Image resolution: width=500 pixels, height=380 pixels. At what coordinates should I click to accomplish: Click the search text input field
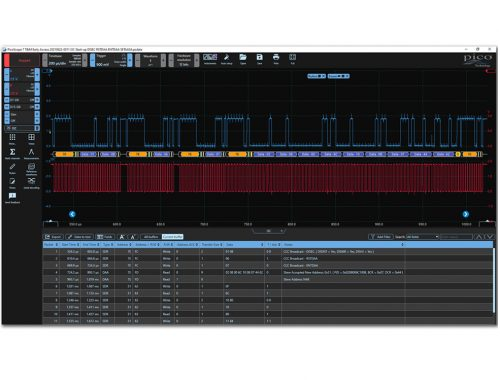click(456, 237)
